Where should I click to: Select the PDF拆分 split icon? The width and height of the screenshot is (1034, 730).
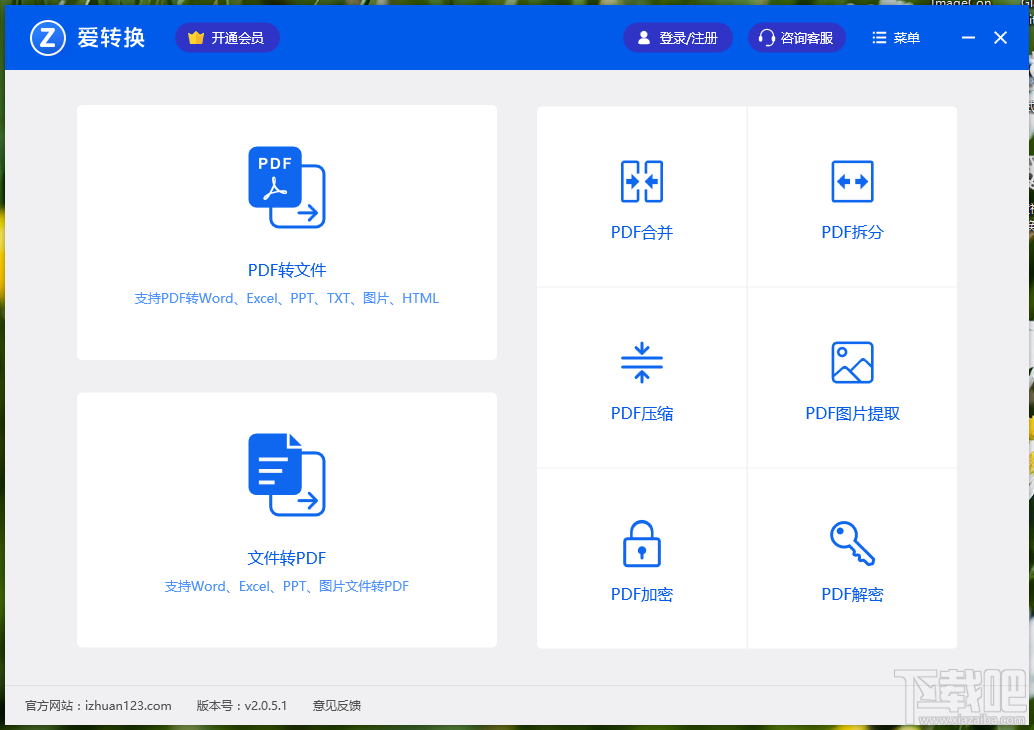pos(851,182)
